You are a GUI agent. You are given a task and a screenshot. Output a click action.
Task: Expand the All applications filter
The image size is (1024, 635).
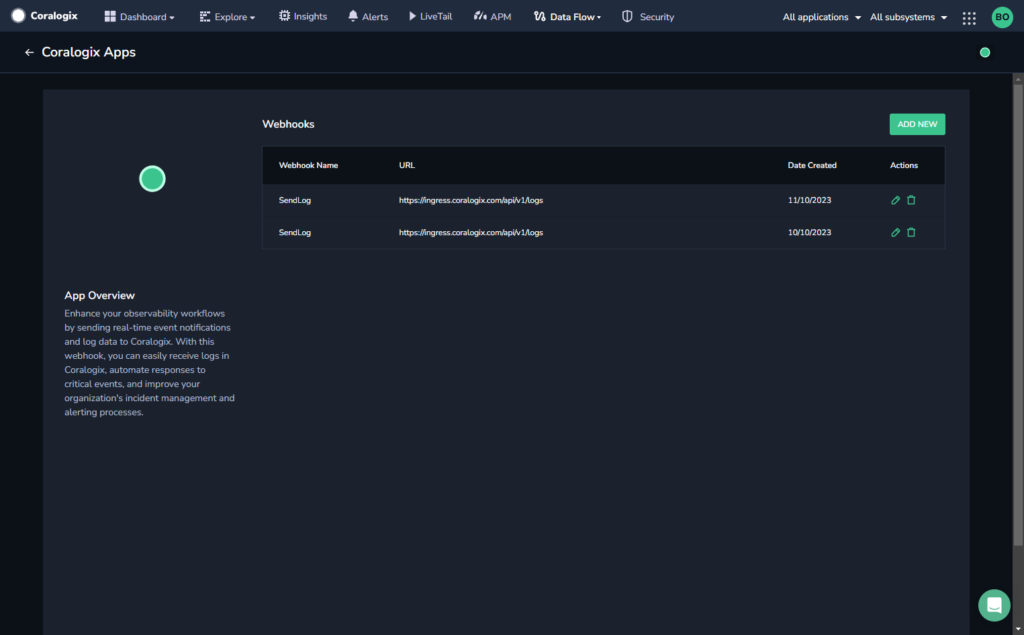822,17
